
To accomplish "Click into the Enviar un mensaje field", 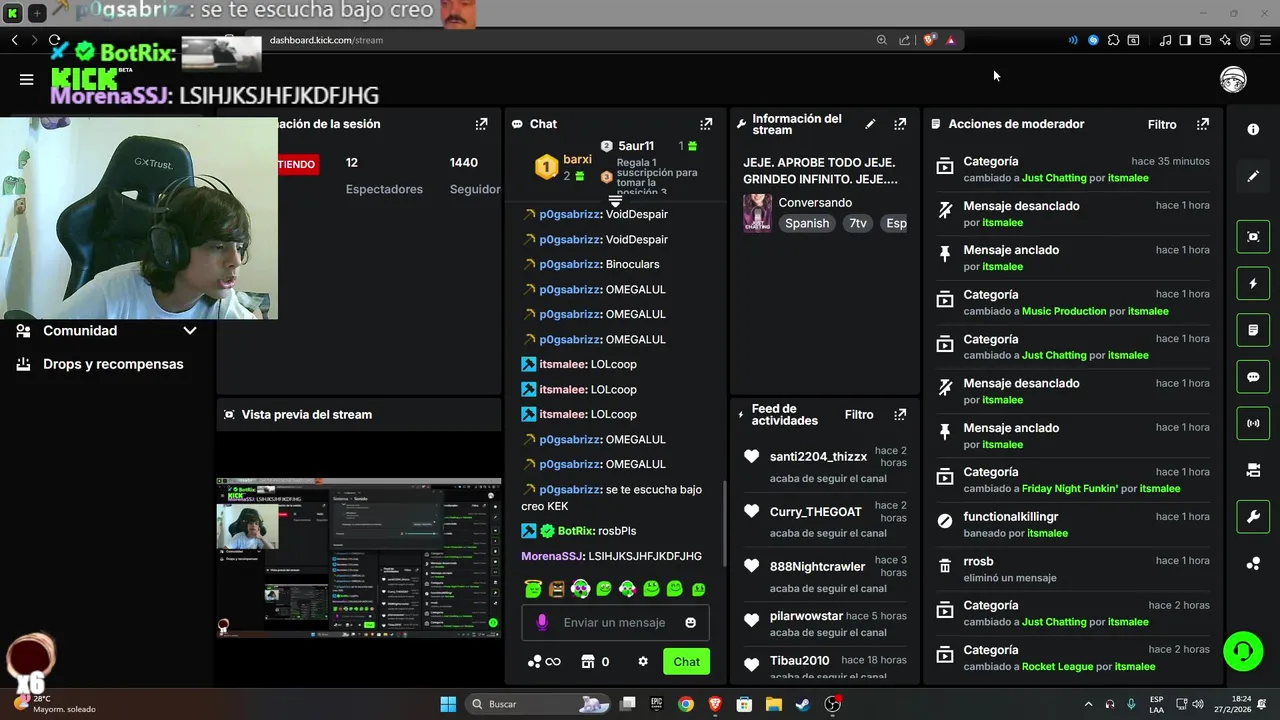I will coord(614,622).
